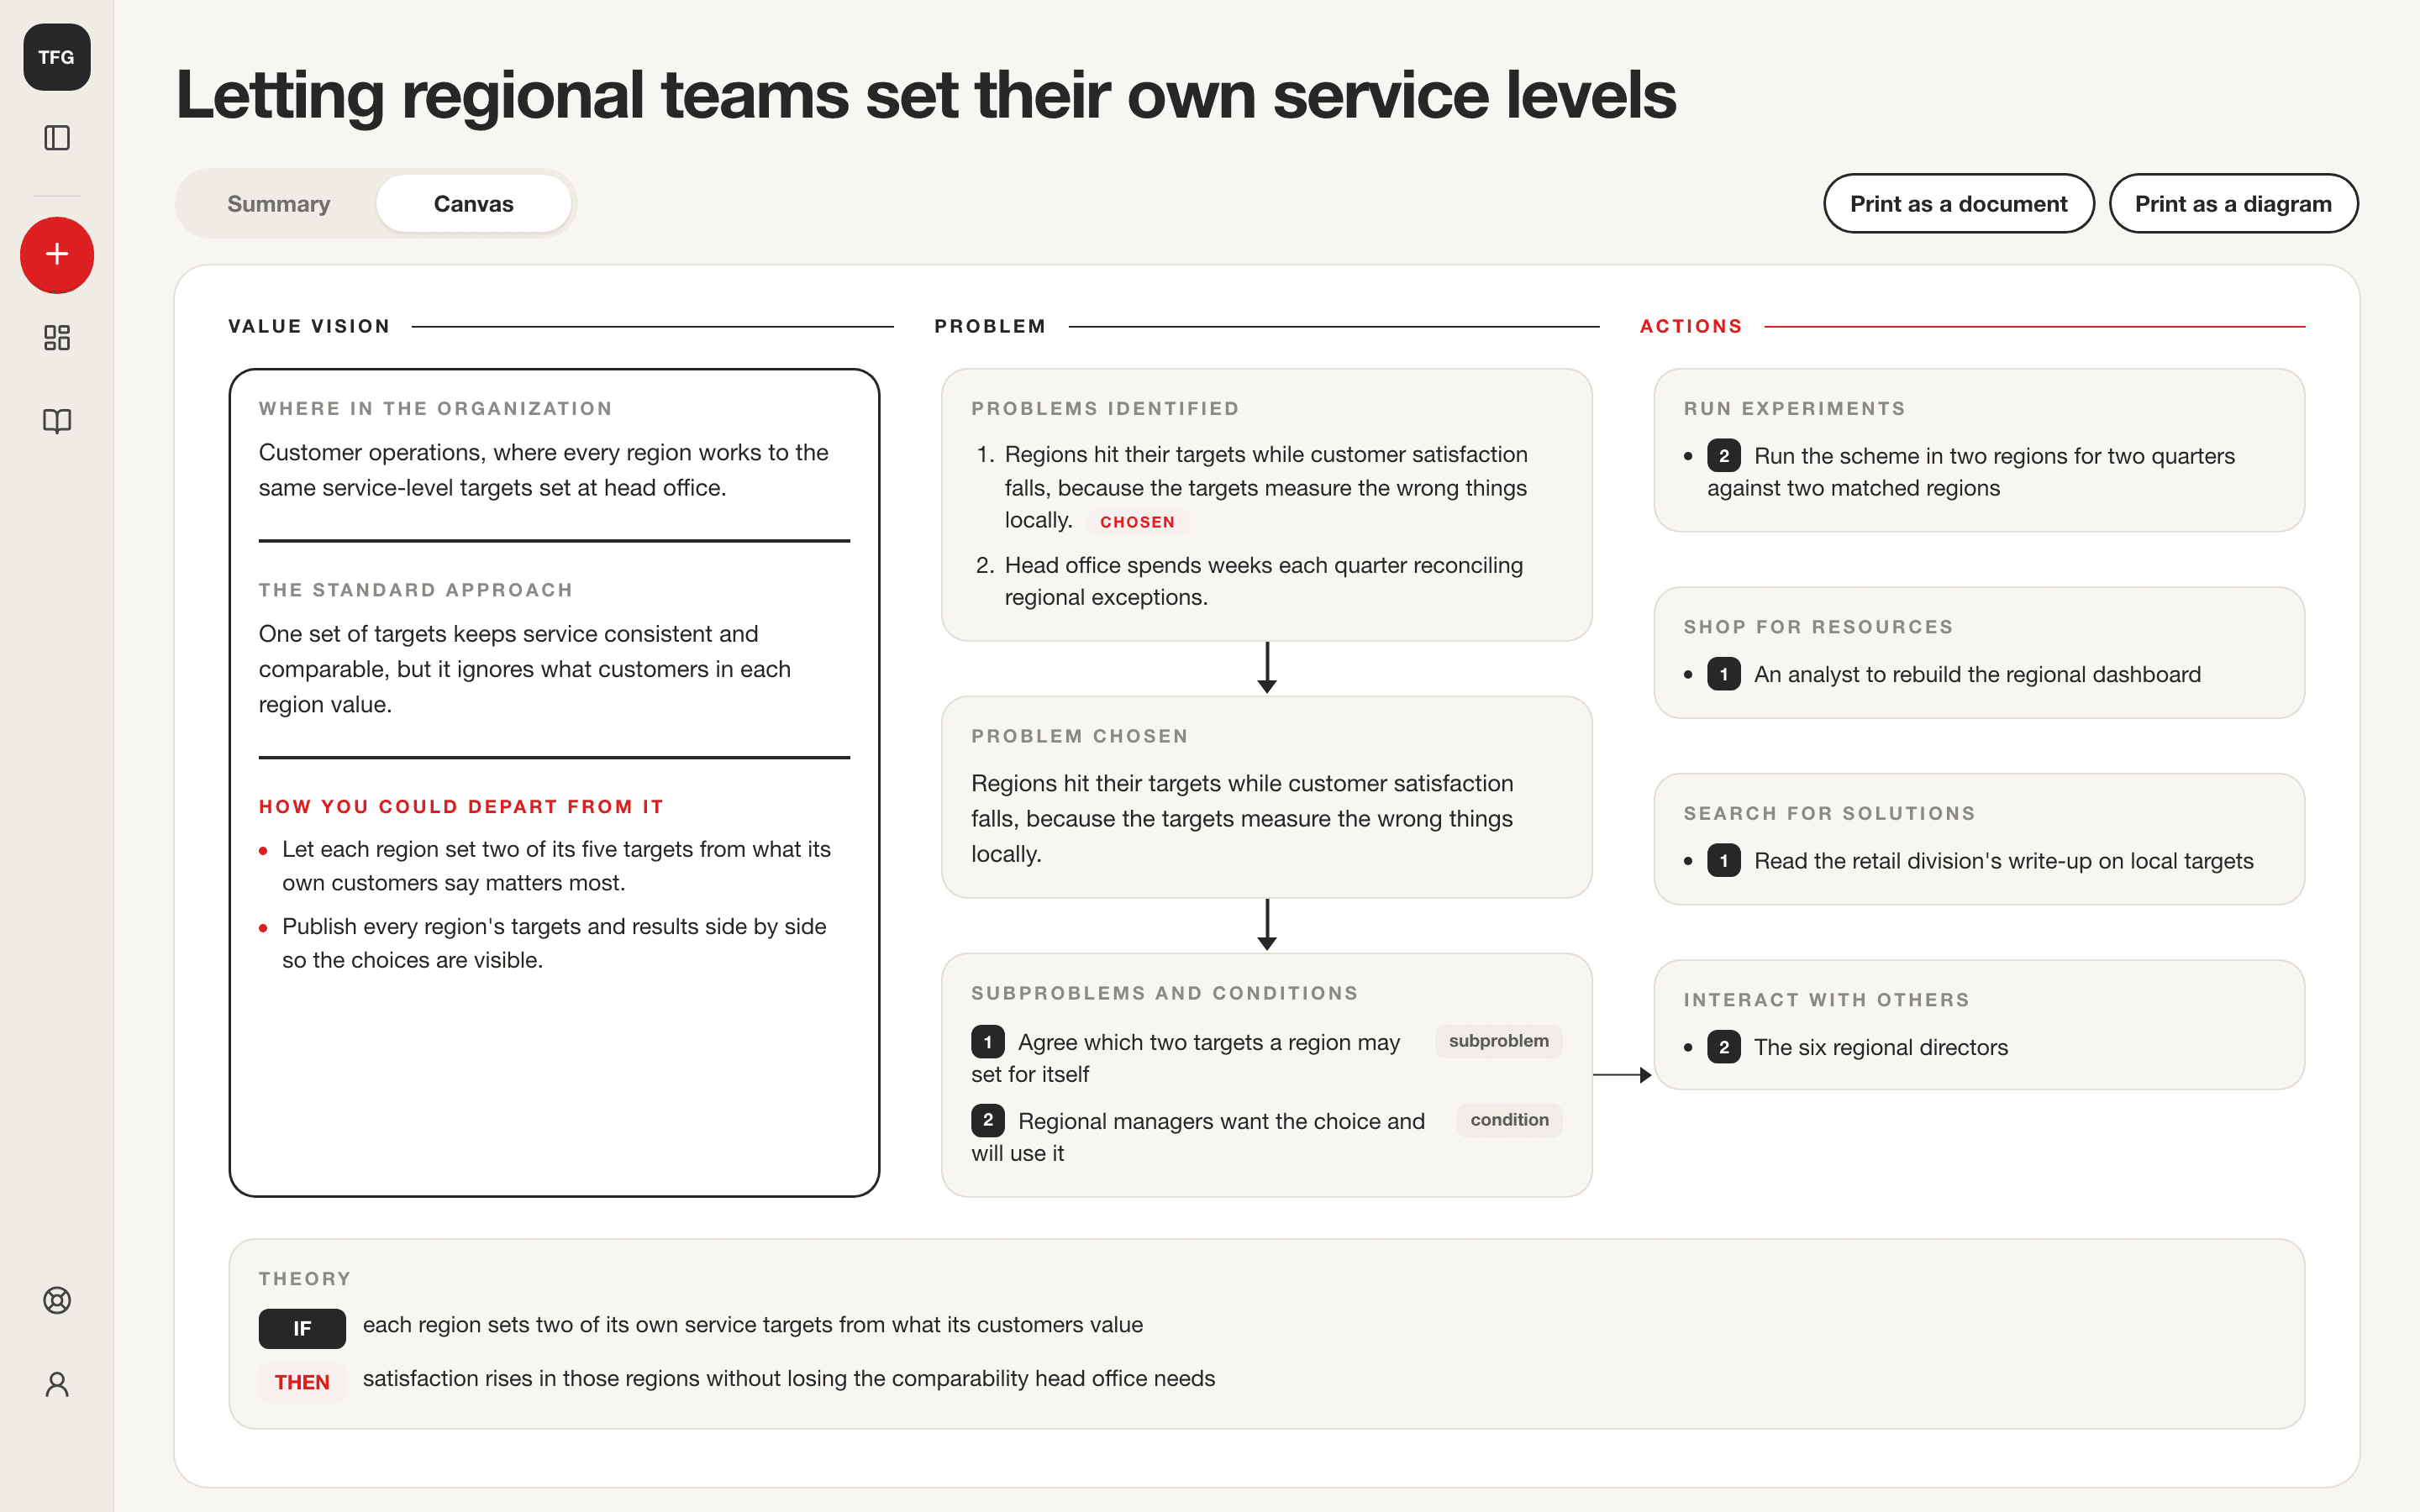The height and width of the screenshot is (1512, 2420).
Task: Click badge 2 beside 'Regional managers want'
Action: (x=987, y=1120)
